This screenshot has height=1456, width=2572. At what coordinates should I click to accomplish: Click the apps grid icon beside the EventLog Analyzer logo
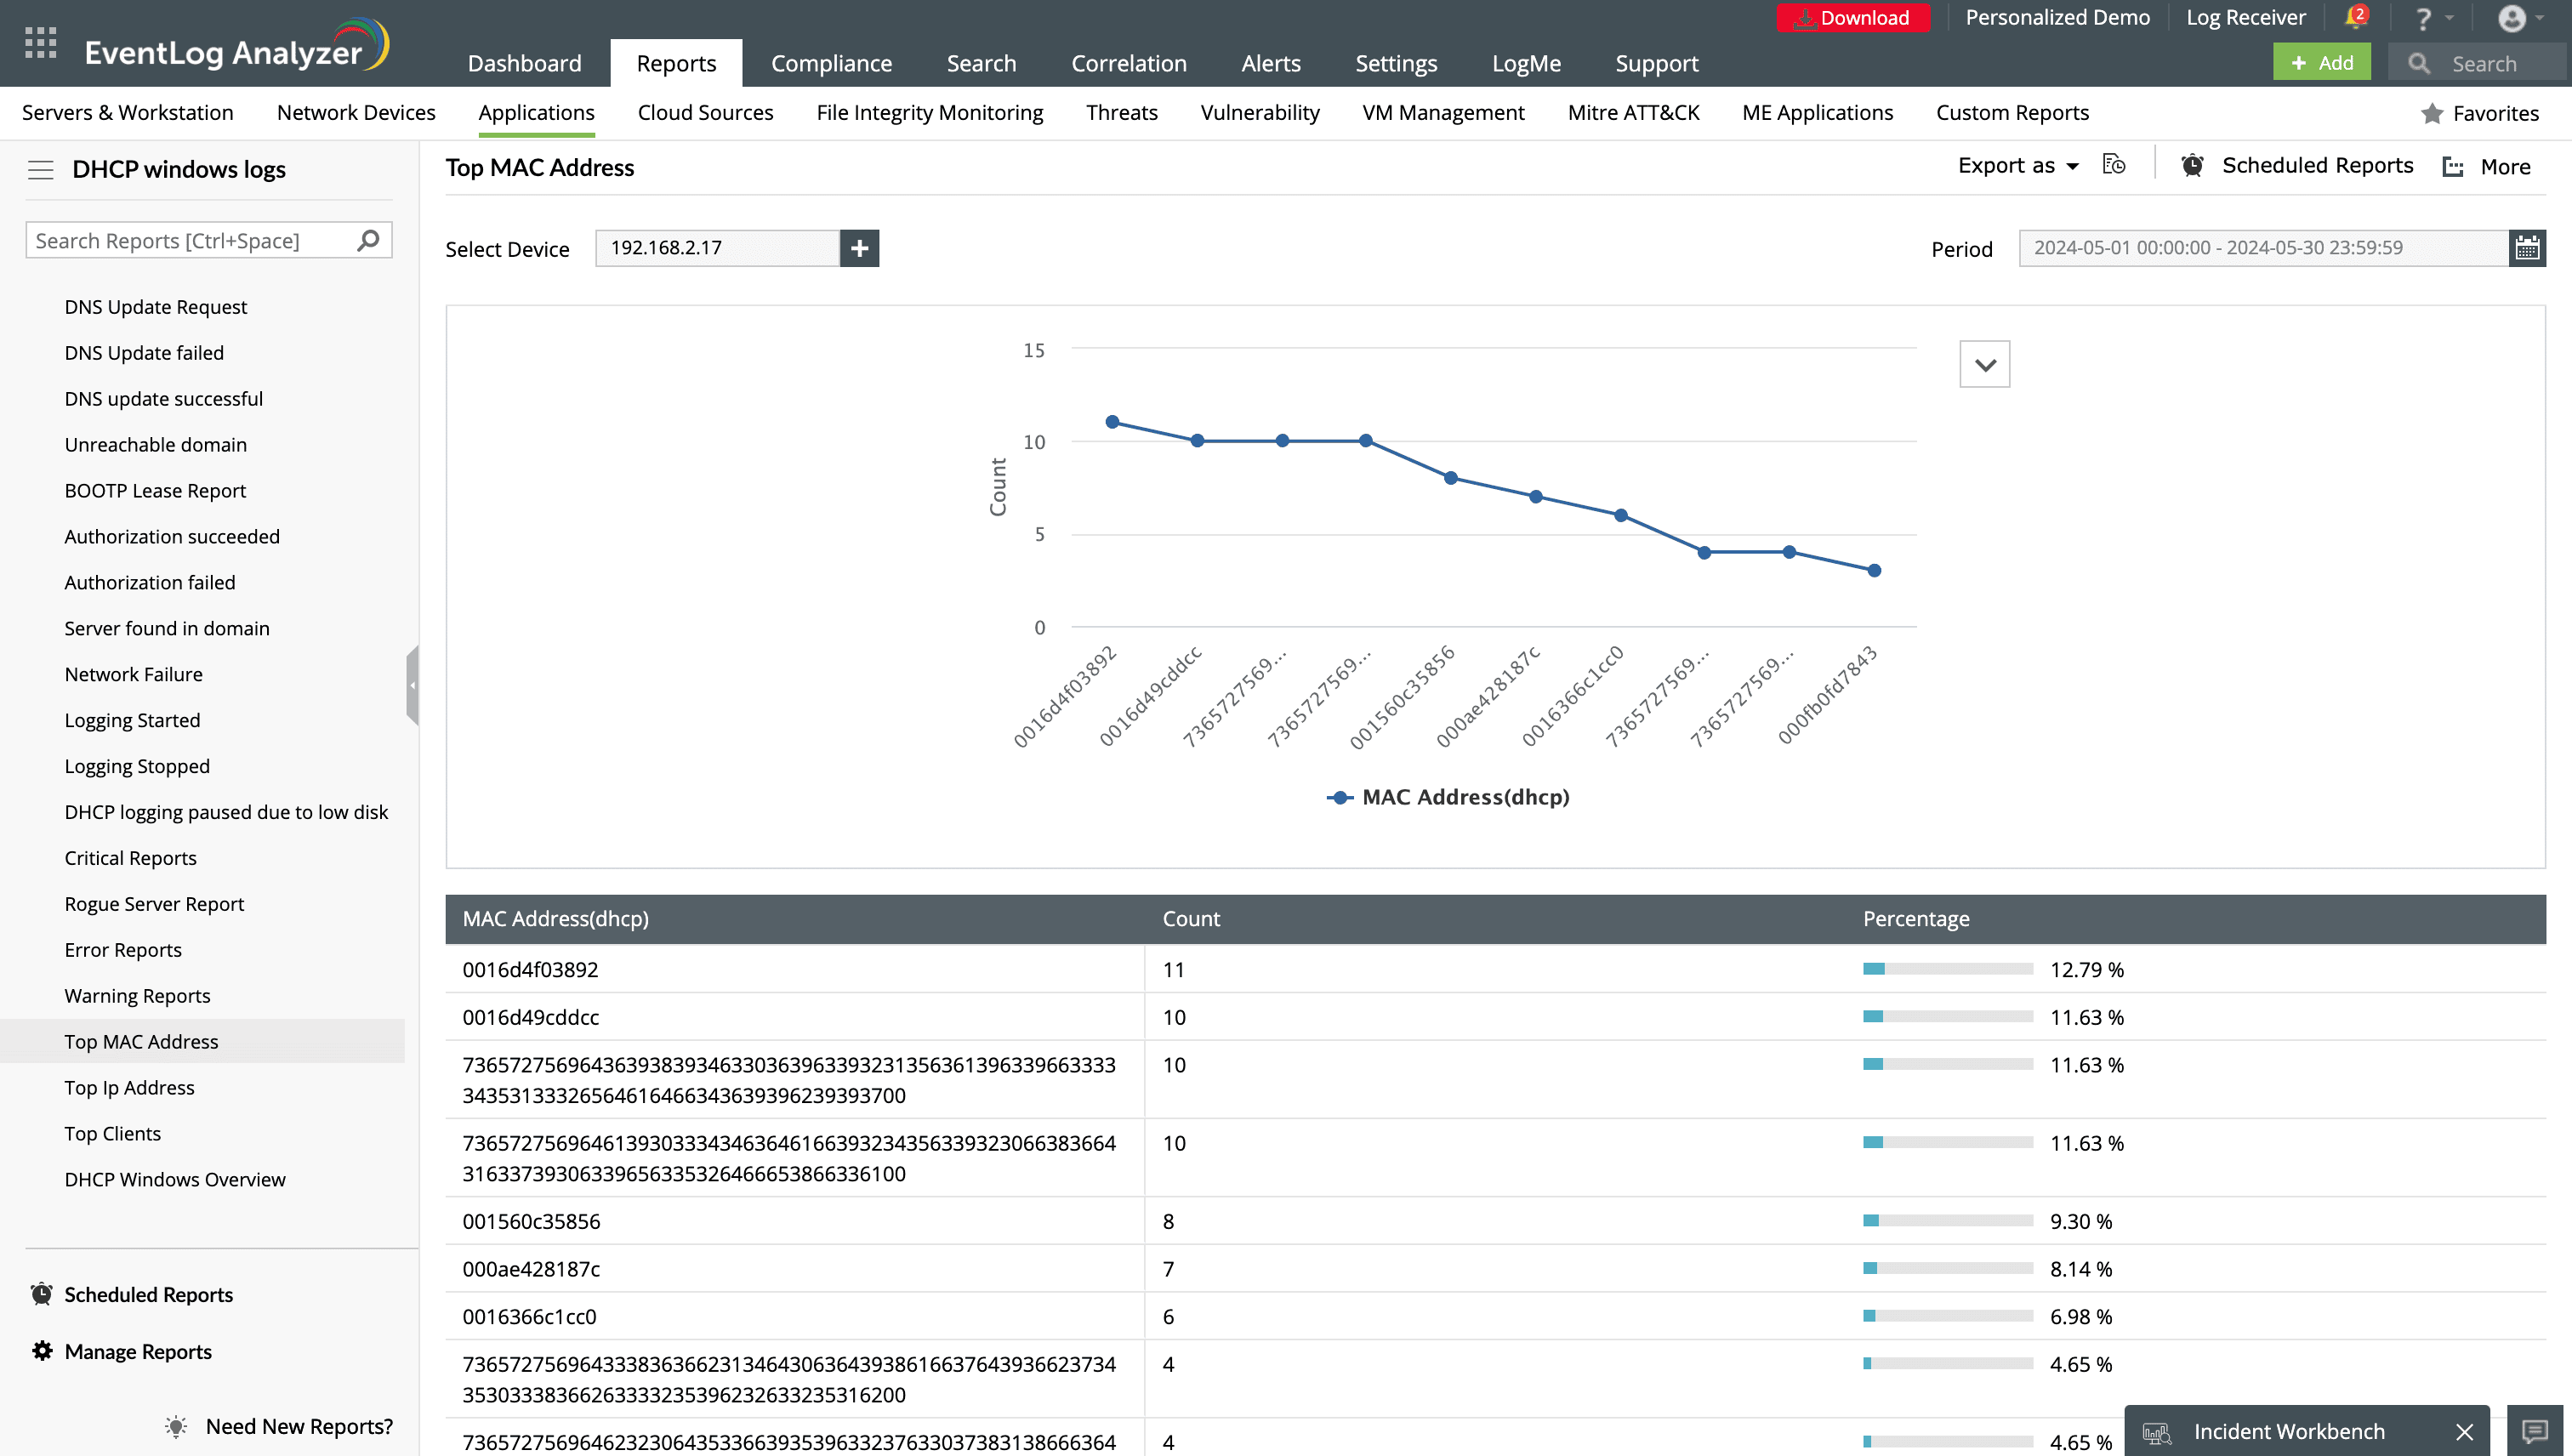click(x=39, y=43)
